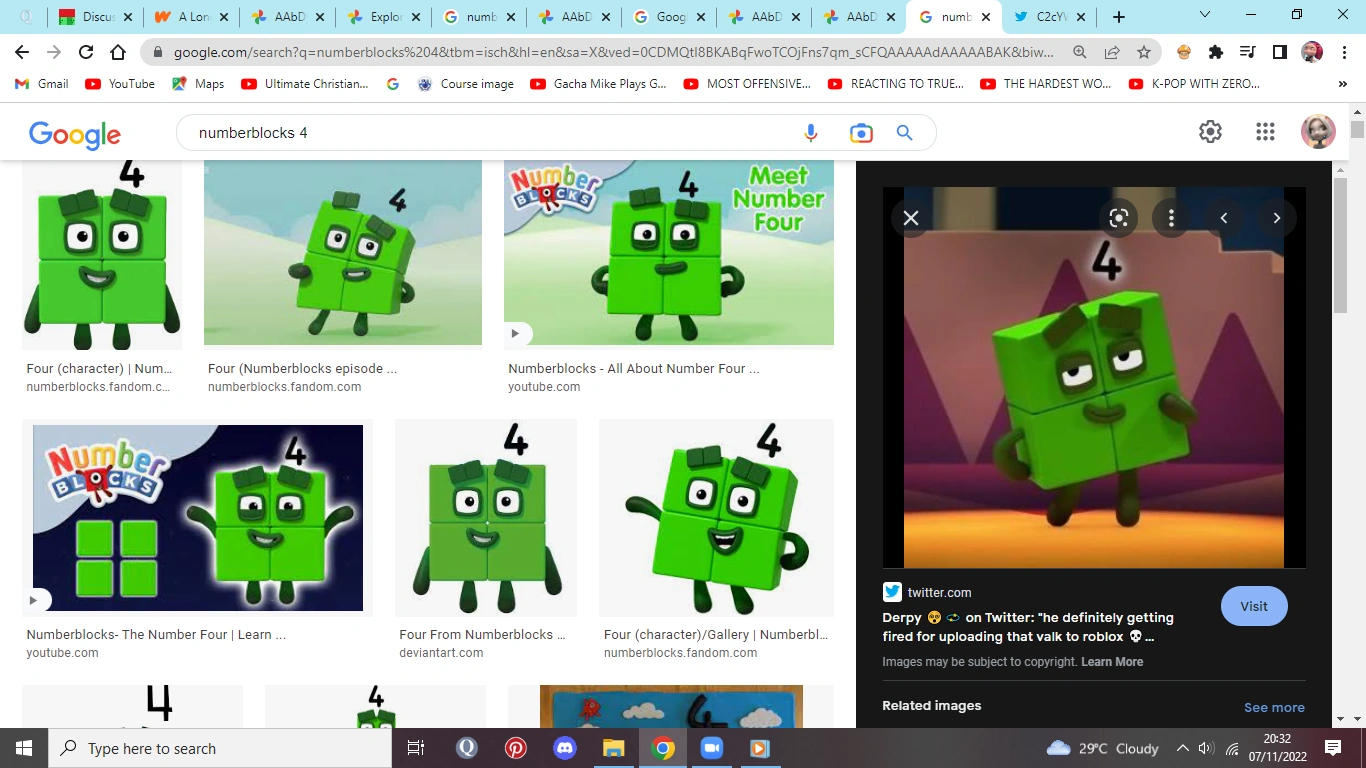This screenshot has height=768, width=1366.
Task: Open your Google profile avatar
Action: [1318, 131]
